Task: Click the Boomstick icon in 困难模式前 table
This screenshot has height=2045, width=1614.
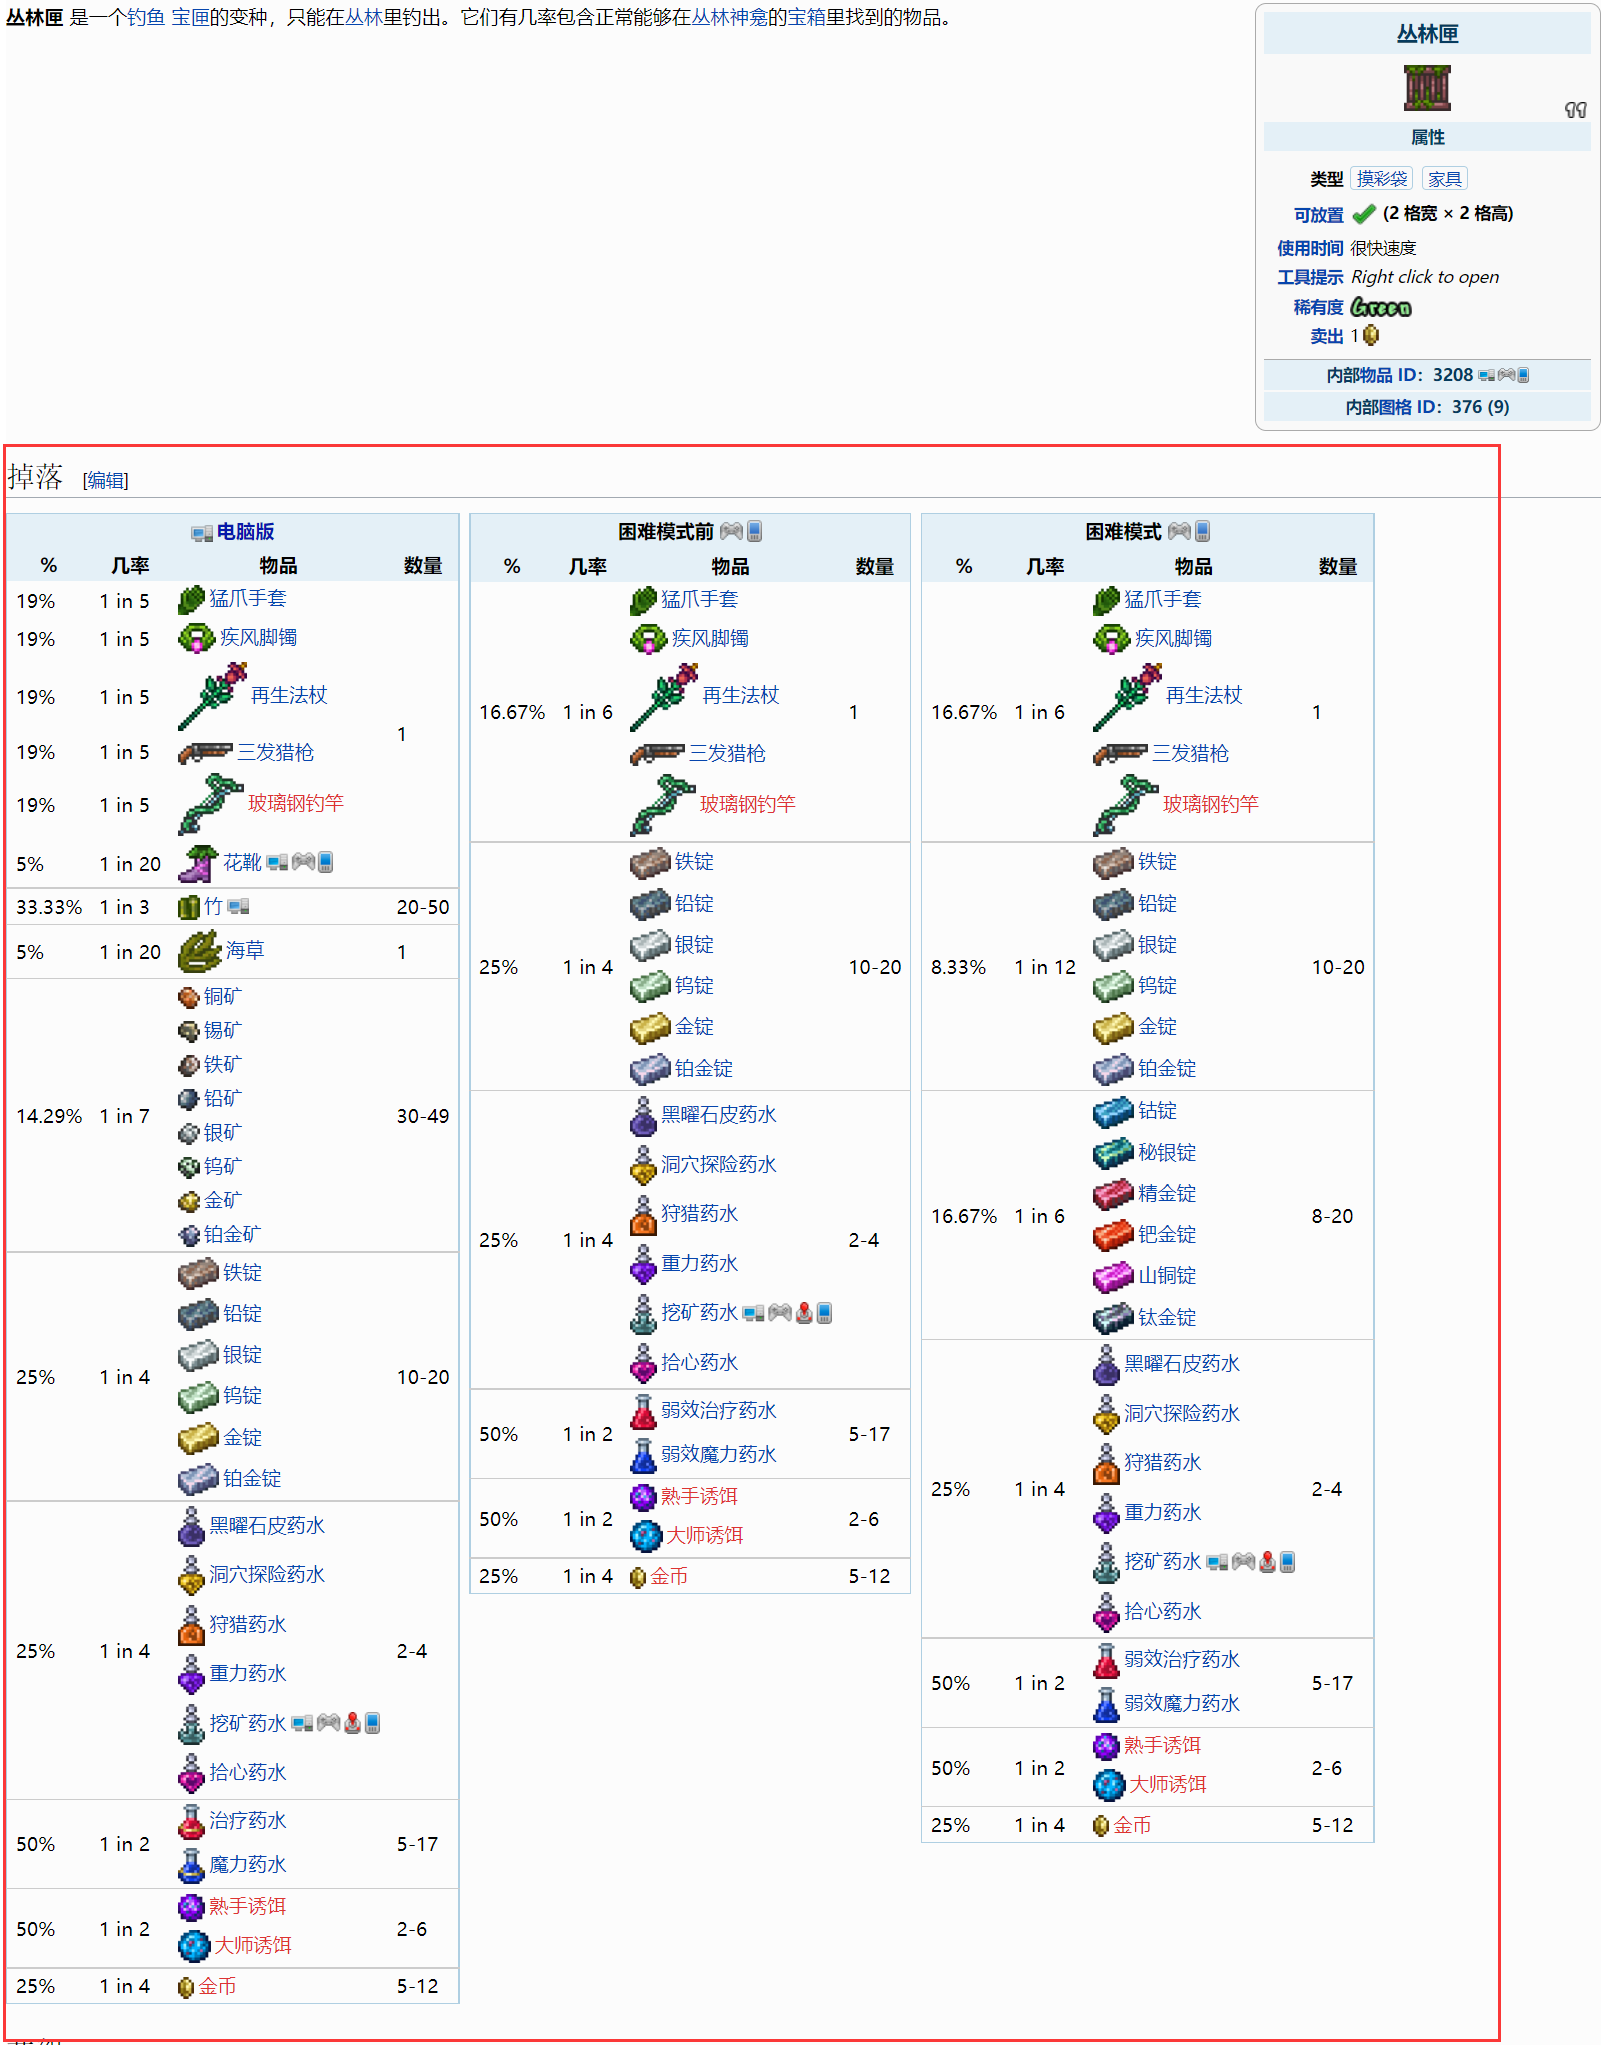Action: pyautogui.click(x=657, y=754)
